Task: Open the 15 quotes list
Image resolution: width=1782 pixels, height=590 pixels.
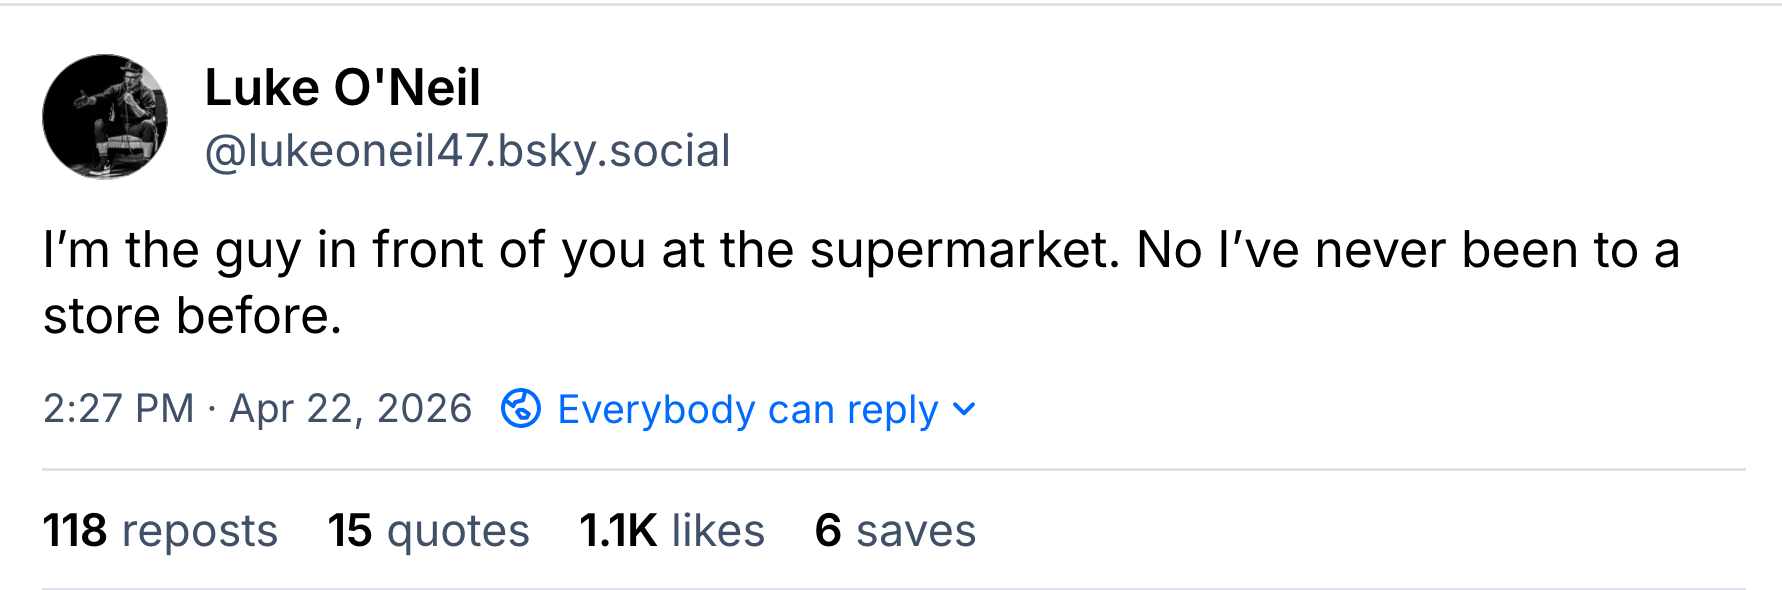Action: tap(428, 530)
